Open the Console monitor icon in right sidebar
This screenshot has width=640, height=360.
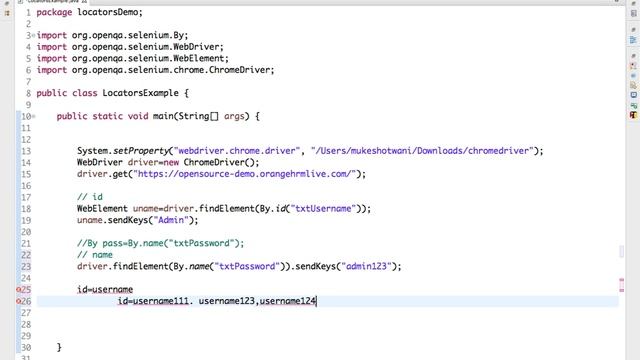tap(633, 95)
